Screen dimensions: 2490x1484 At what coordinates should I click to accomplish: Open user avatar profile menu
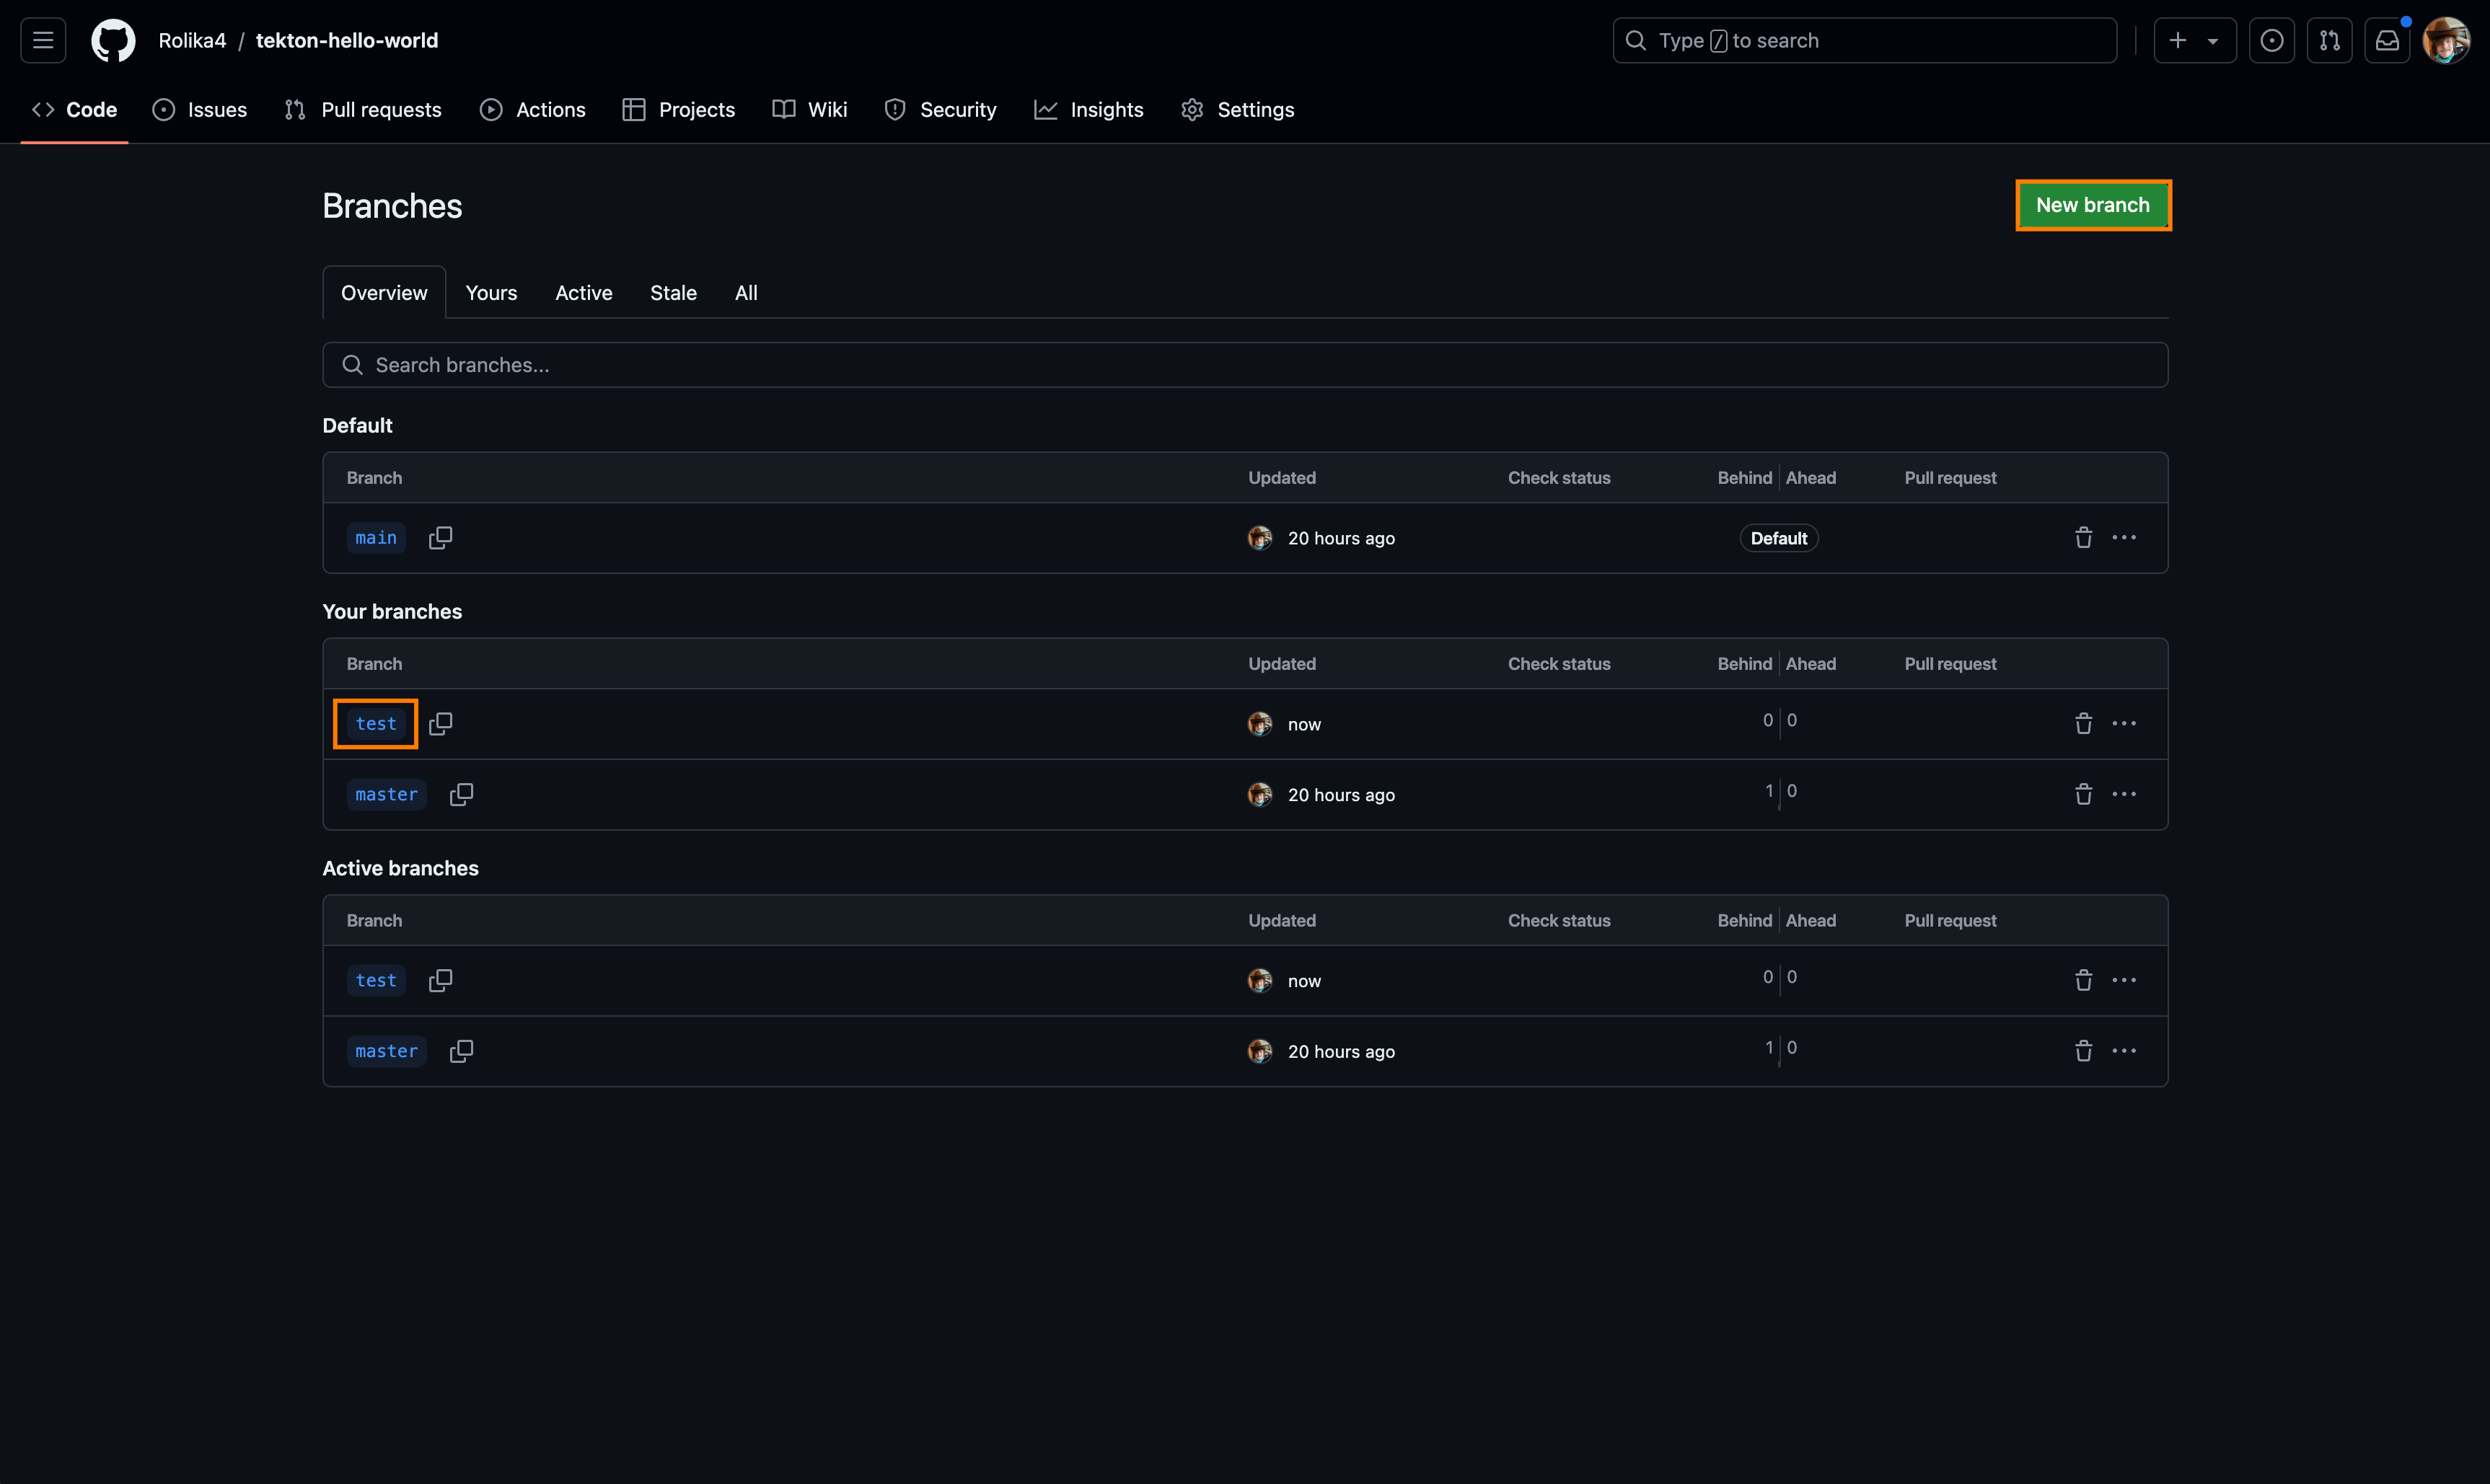point(2446,41)
